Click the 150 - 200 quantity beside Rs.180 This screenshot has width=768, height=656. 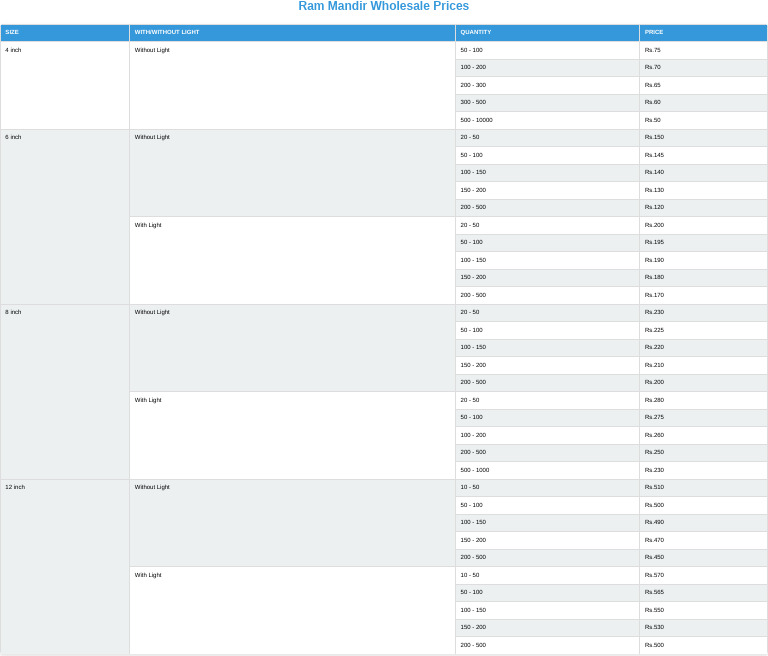coord(547,277)
